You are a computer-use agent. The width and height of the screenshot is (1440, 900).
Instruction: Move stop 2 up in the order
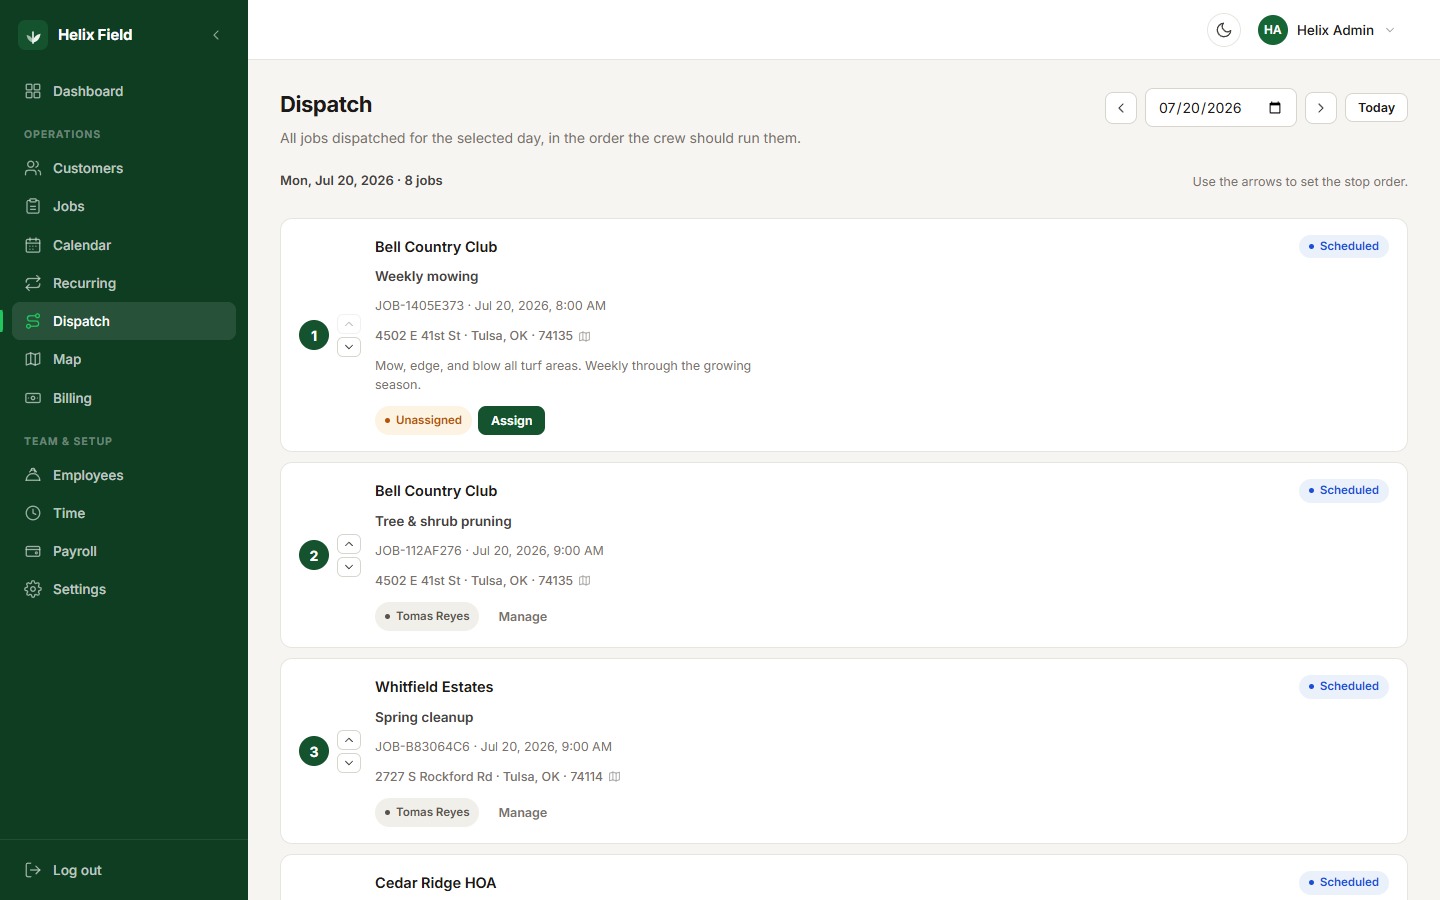tap(349, 544)
